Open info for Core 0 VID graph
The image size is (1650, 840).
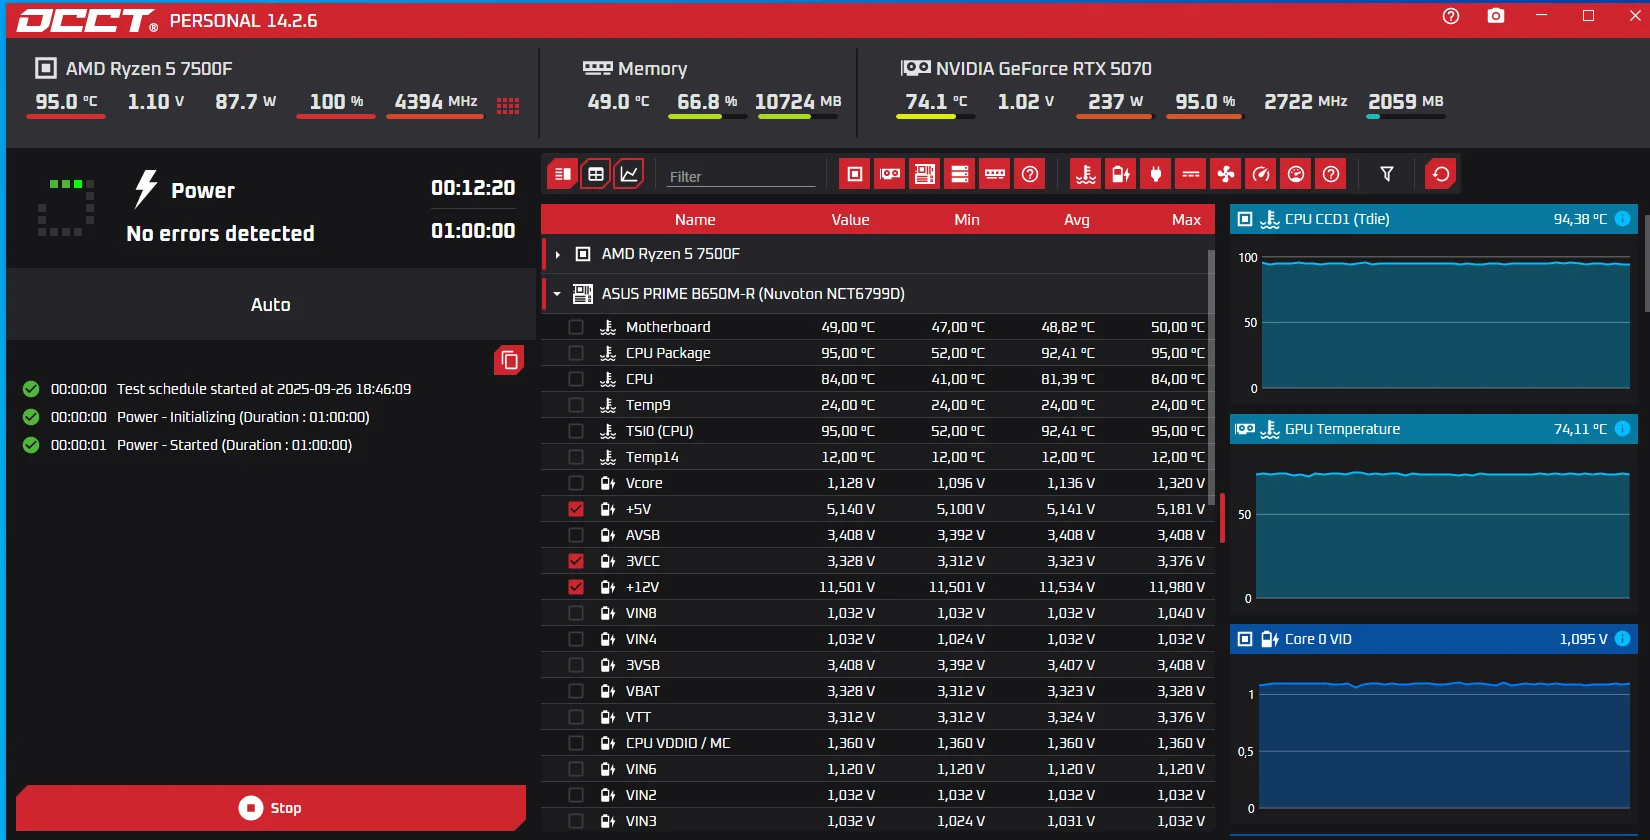pos(1622,639)
